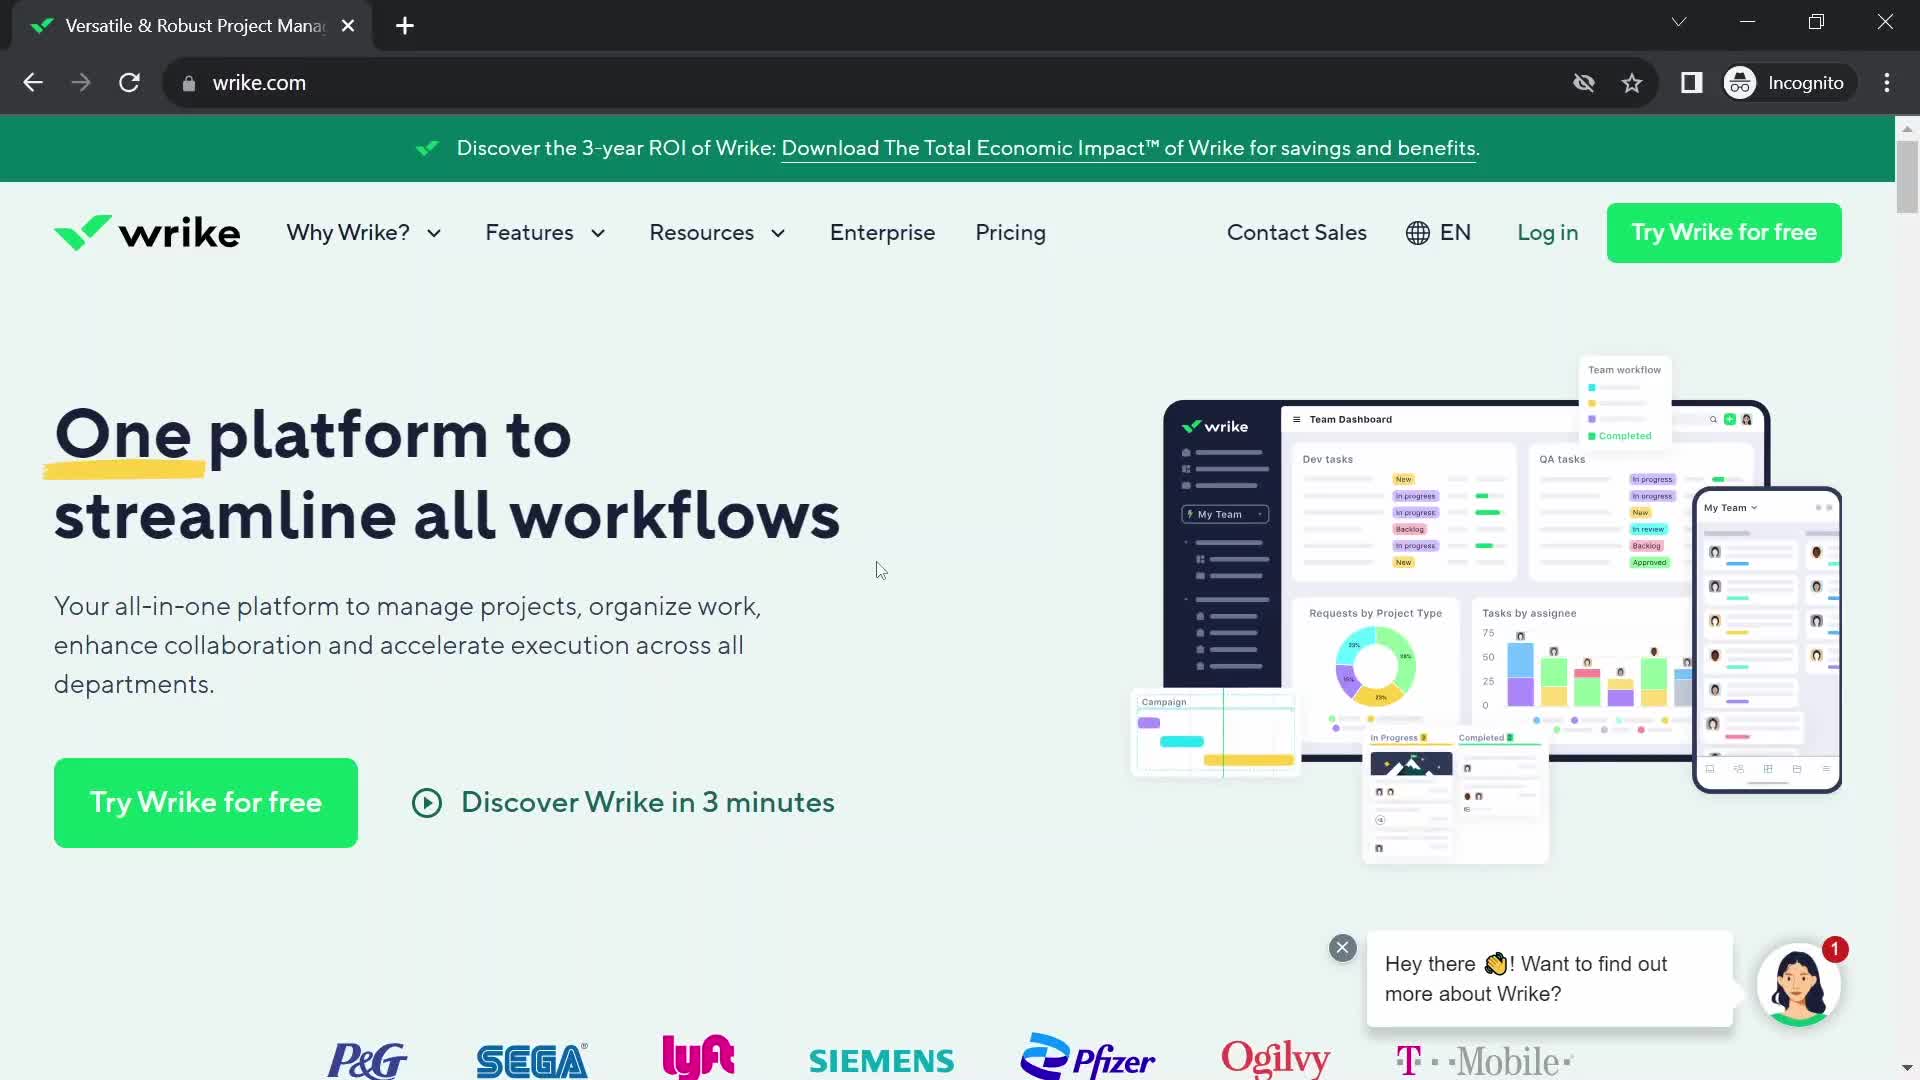Click the Log in link
The width and height of the screenshot is (1920, 1080).
point(1547,233)
